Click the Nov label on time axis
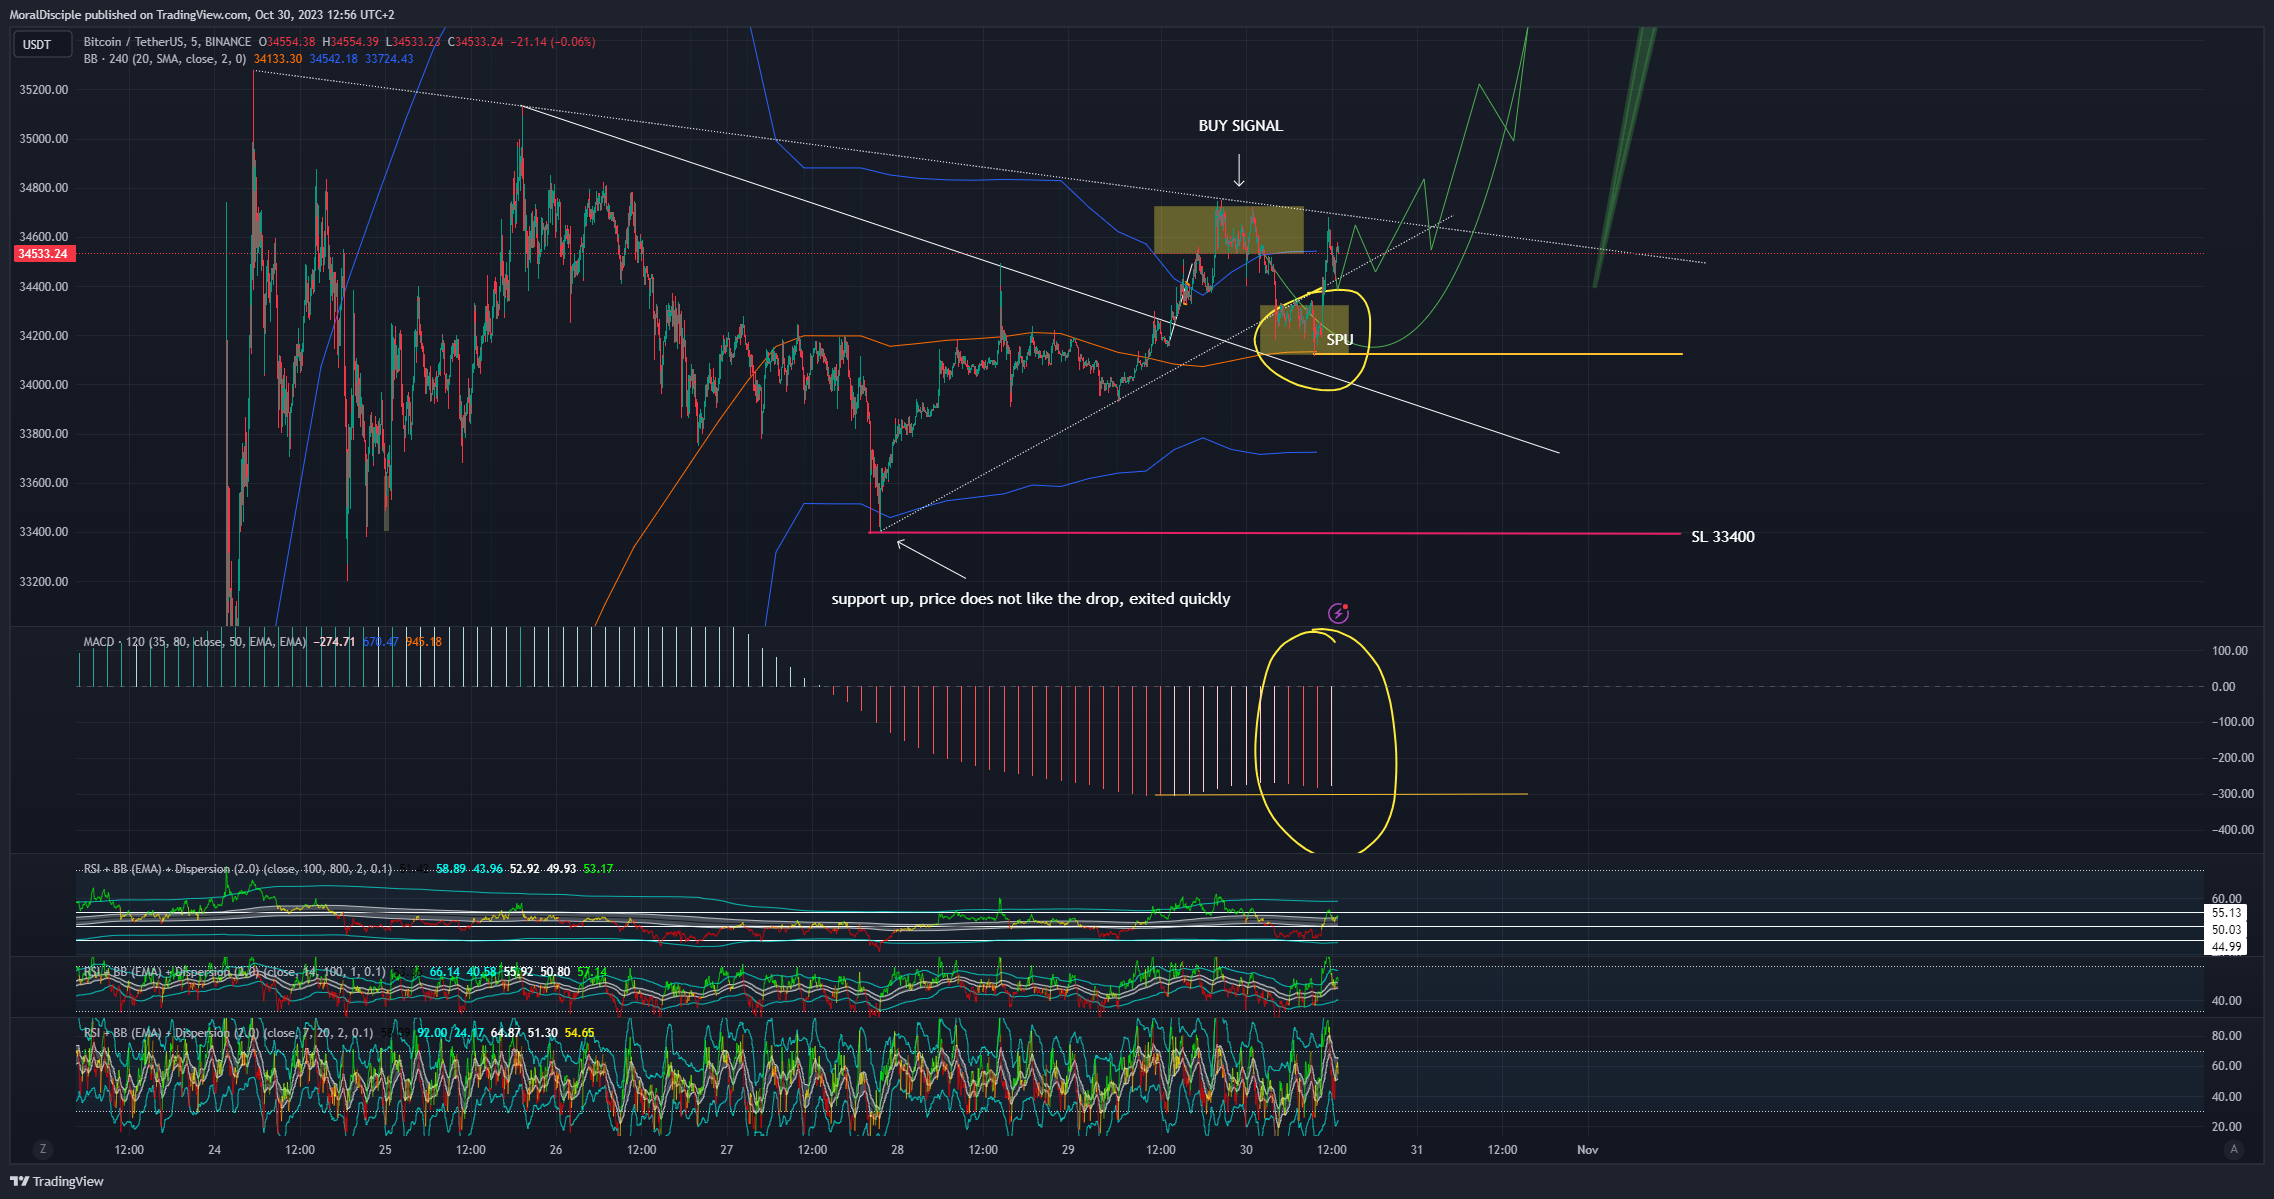This screenshot has height=1199, width=2274. [x=1588, y=1150]
